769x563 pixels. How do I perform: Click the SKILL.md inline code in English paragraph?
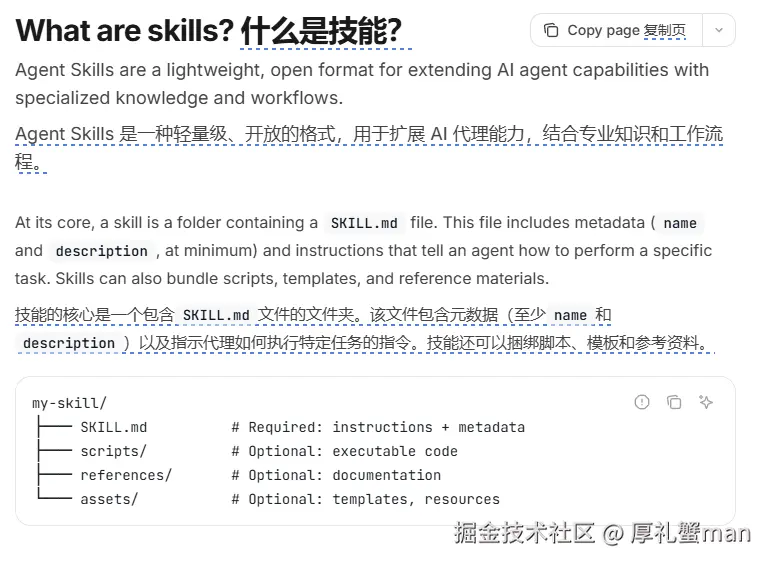364,223
